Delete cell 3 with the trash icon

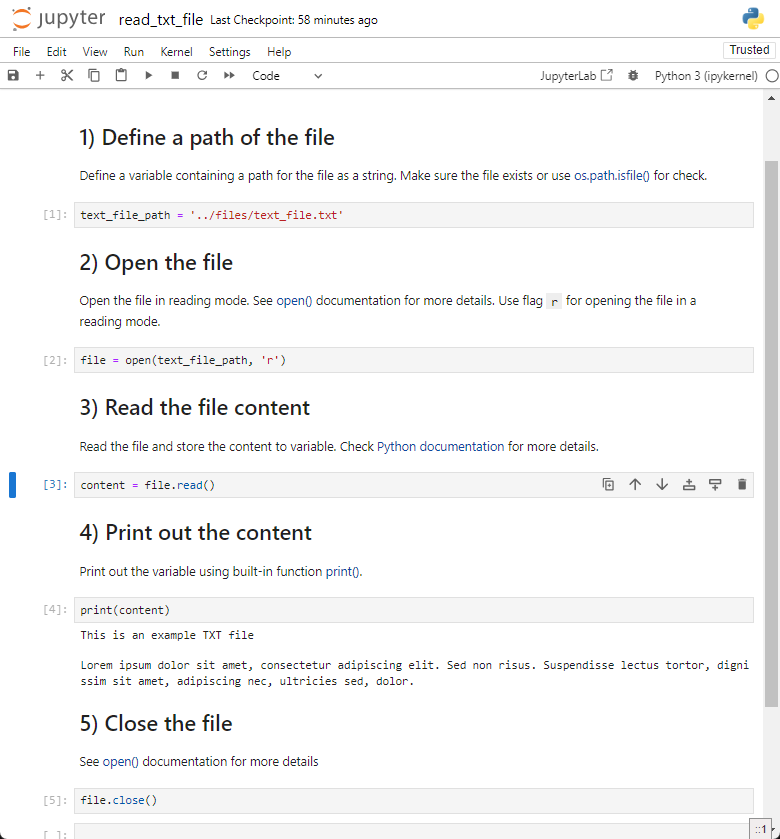click(x=742, y=485)
